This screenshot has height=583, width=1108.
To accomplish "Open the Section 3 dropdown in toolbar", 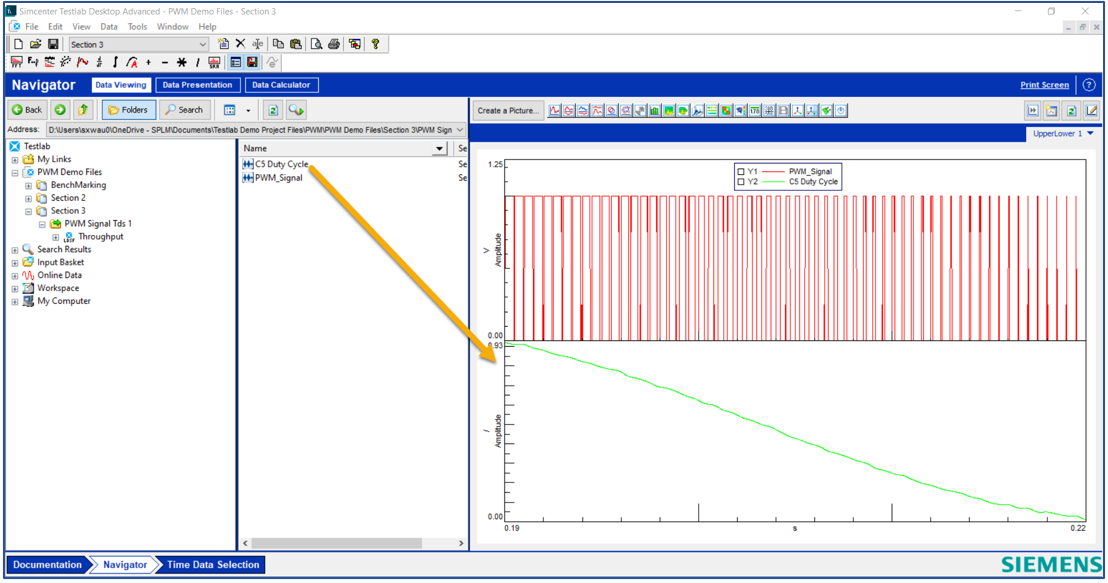I will click(202, 44).
